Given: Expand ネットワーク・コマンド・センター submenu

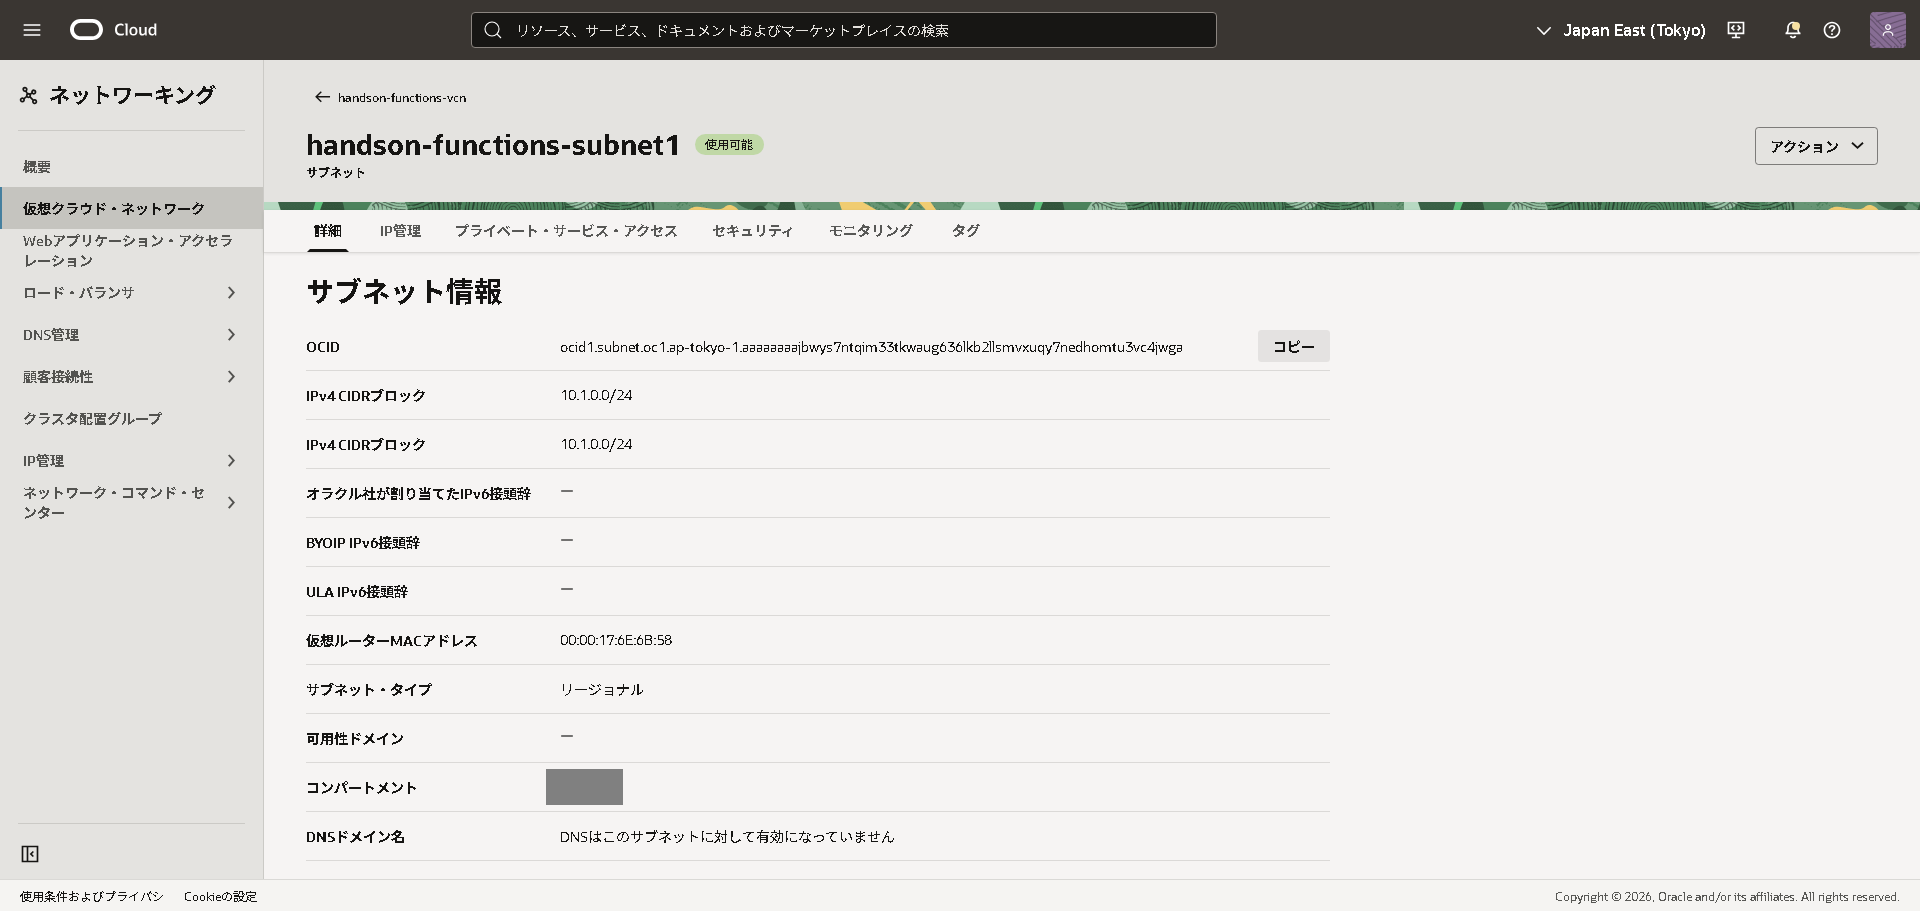Looking at the screenshot, I should (231, 503).
